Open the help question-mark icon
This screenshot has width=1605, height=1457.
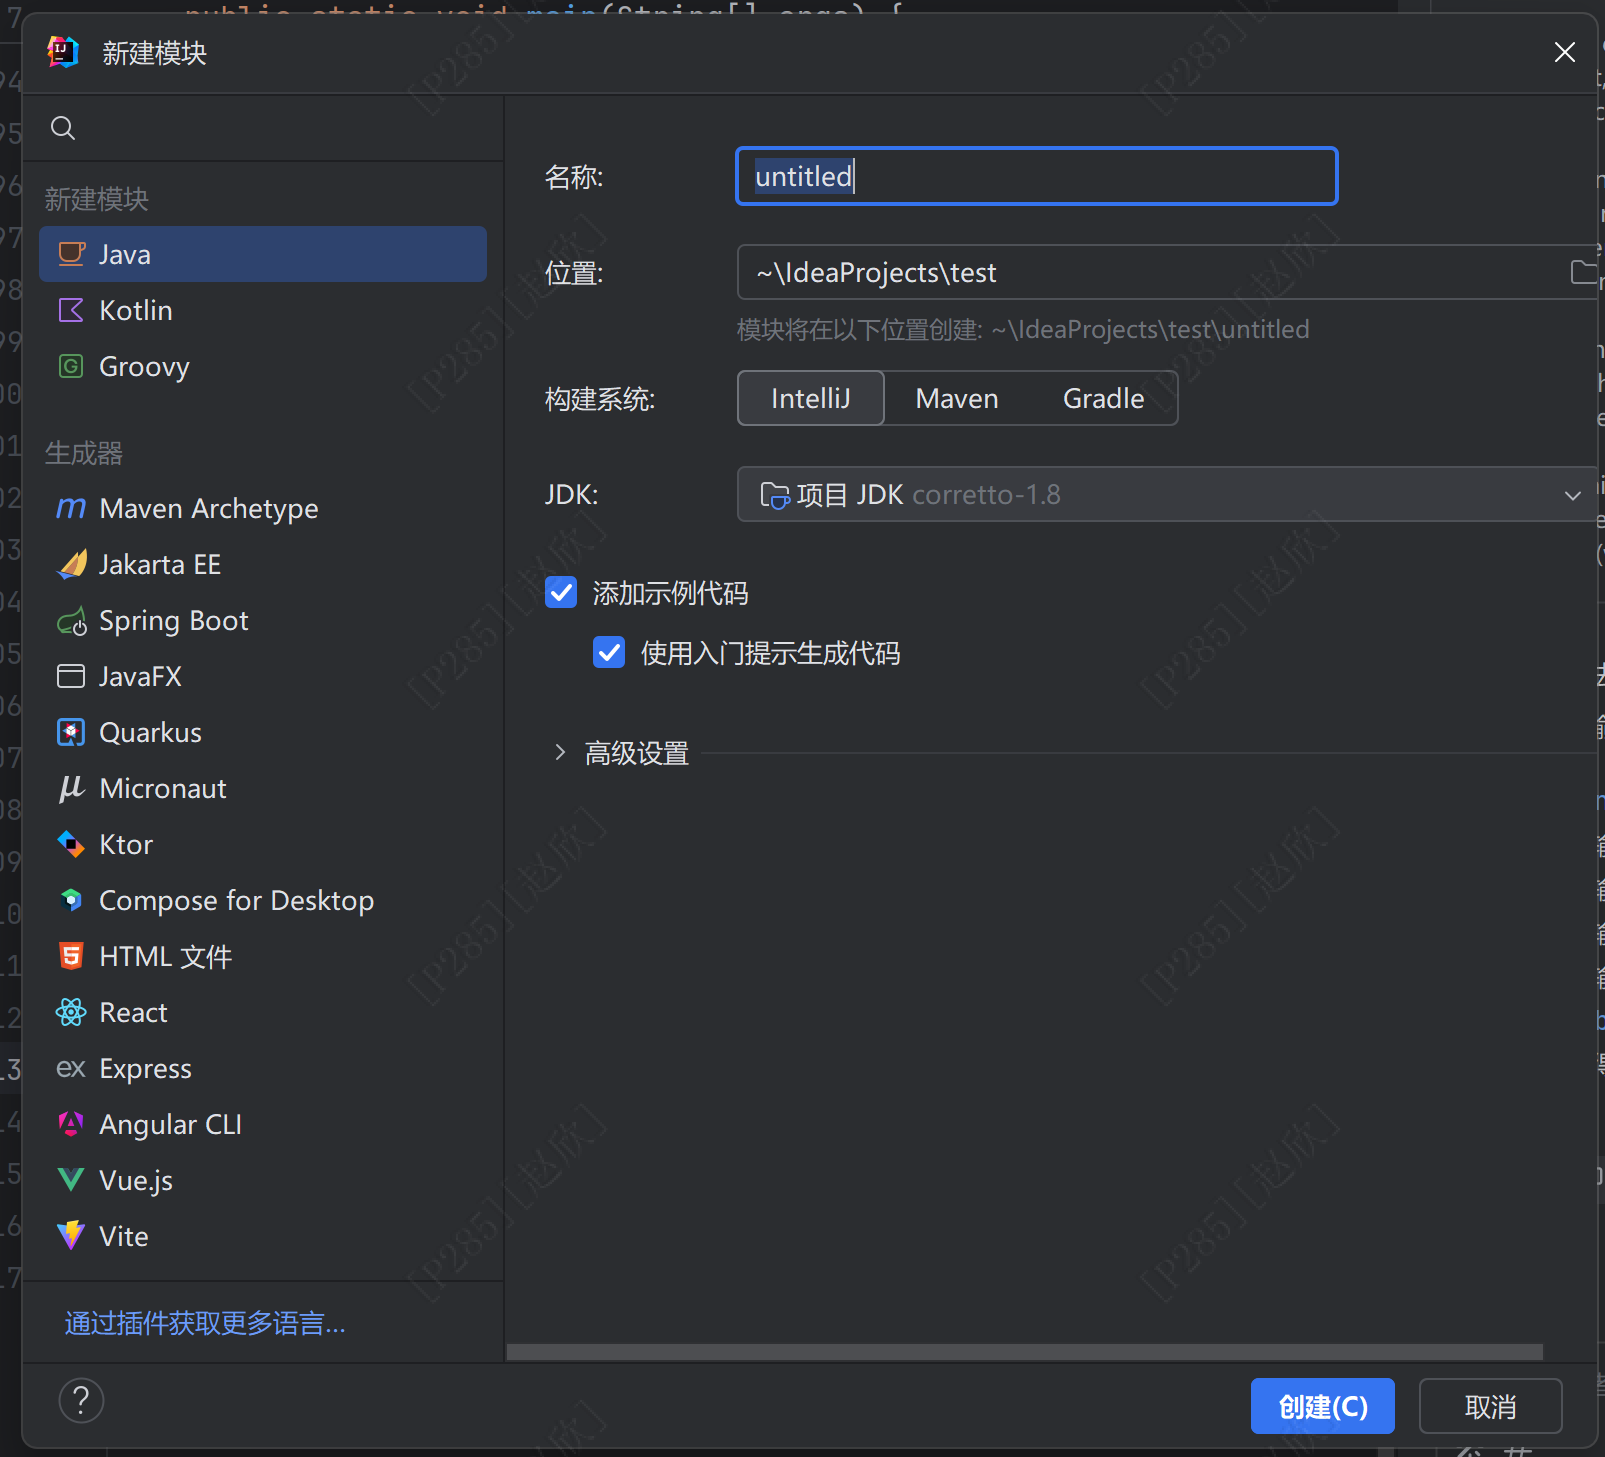point(82,1400)
